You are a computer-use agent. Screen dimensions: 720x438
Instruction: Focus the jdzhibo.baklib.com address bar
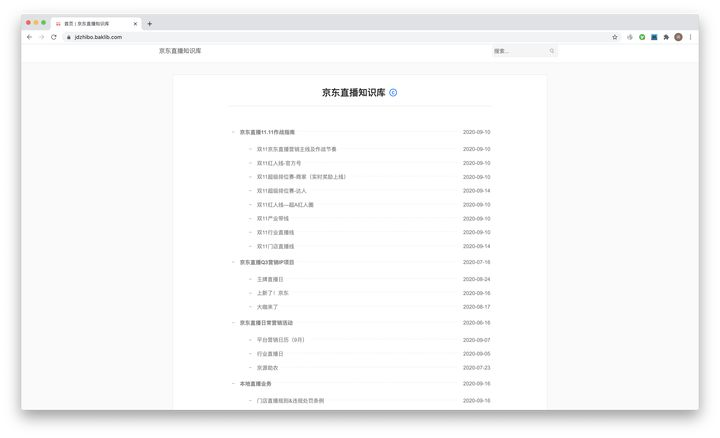340,37
